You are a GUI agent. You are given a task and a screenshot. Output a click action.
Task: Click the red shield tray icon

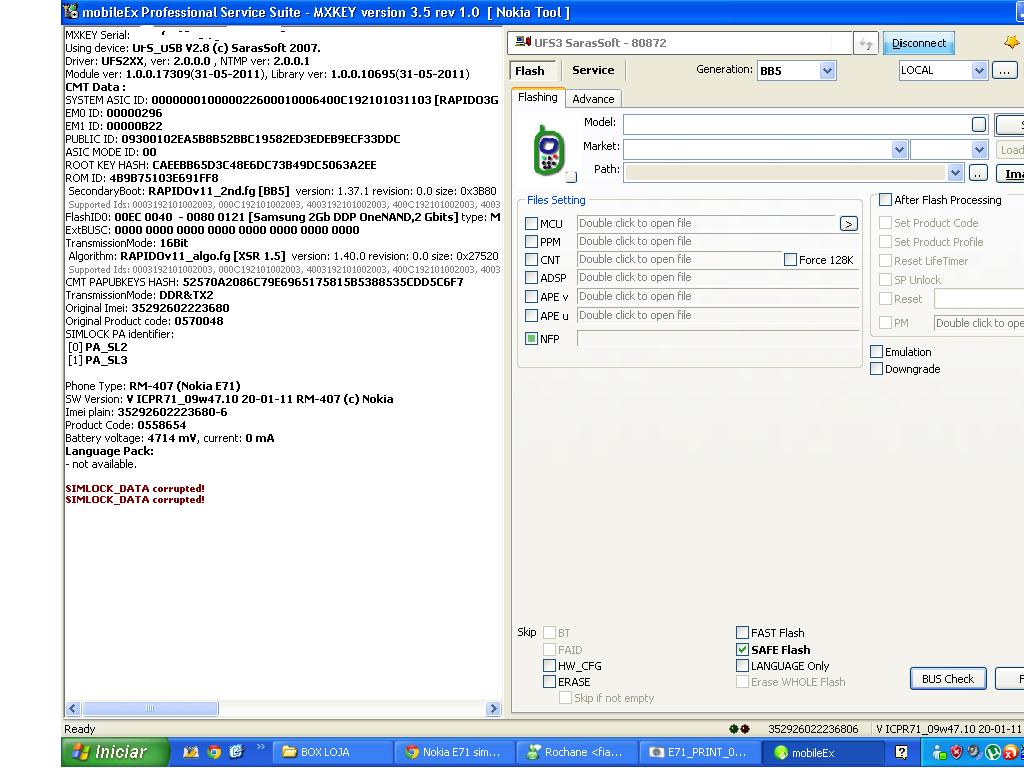tap(957, 752)
